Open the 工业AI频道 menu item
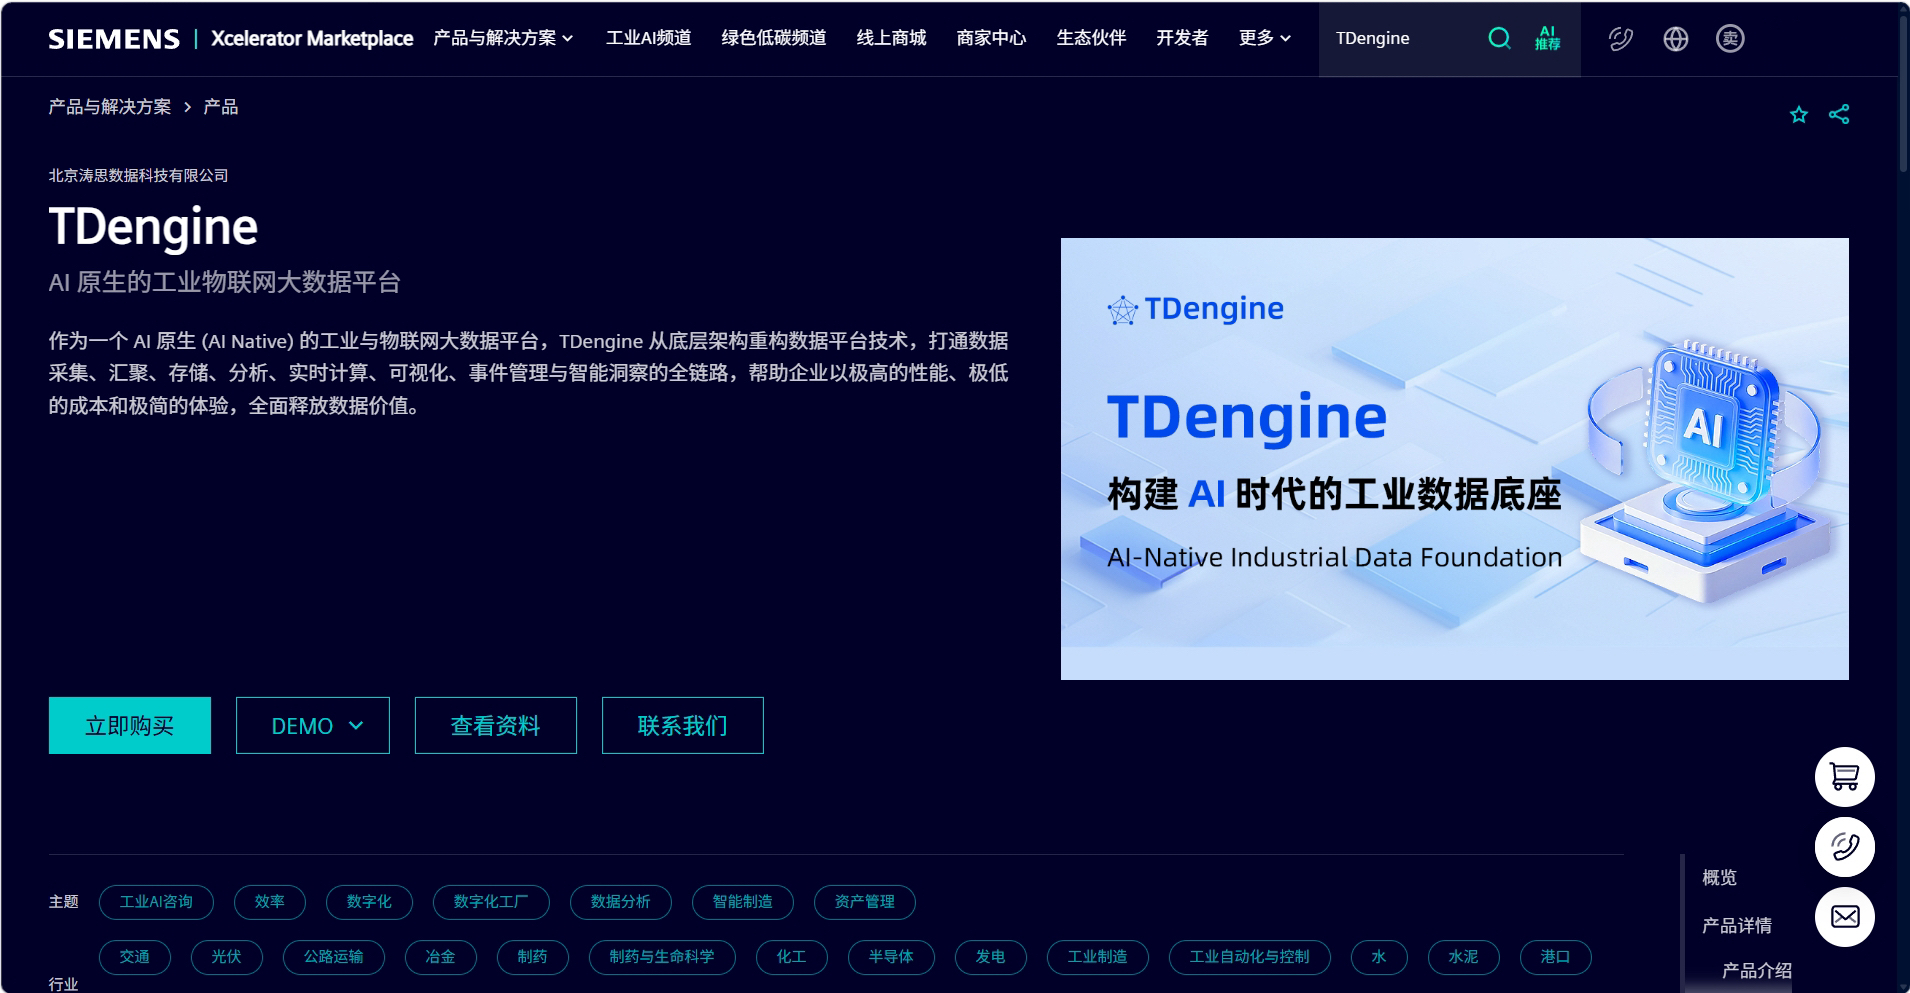Viewport: 1910px width, 993px height. coord(648,38)
